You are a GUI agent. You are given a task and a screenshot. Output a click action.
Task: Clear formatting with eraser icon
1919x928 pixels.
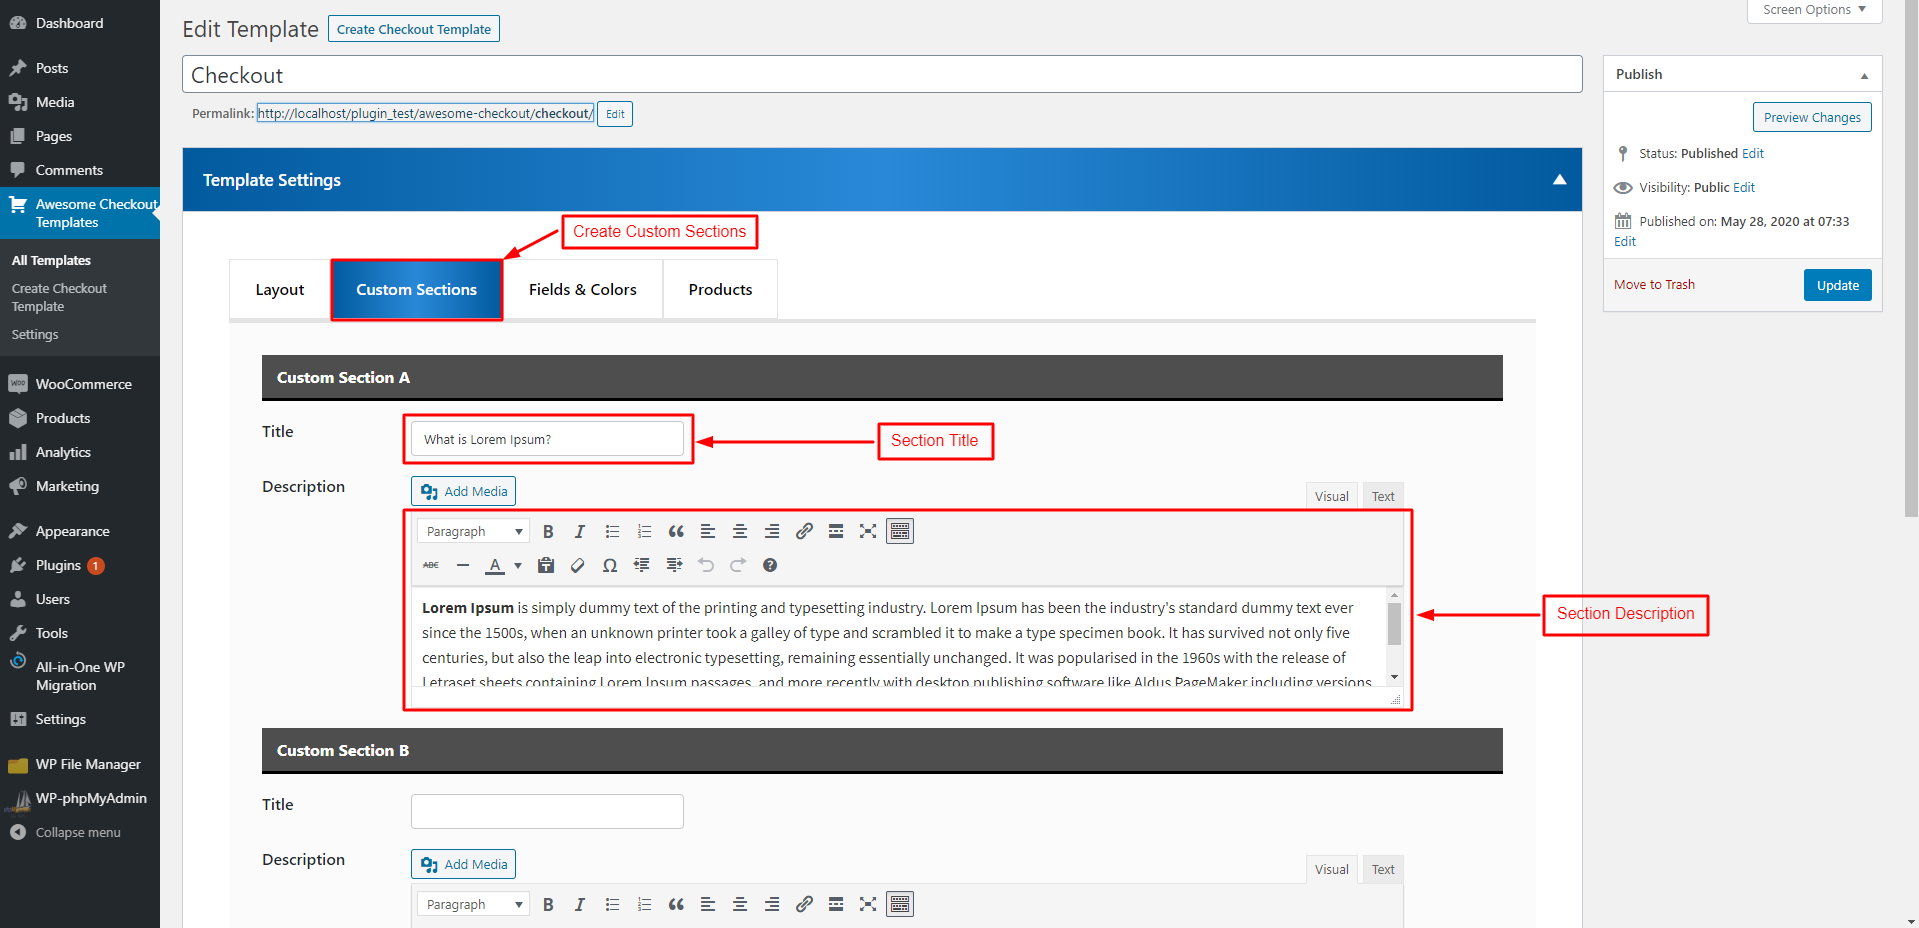click(x=578, y=565)
